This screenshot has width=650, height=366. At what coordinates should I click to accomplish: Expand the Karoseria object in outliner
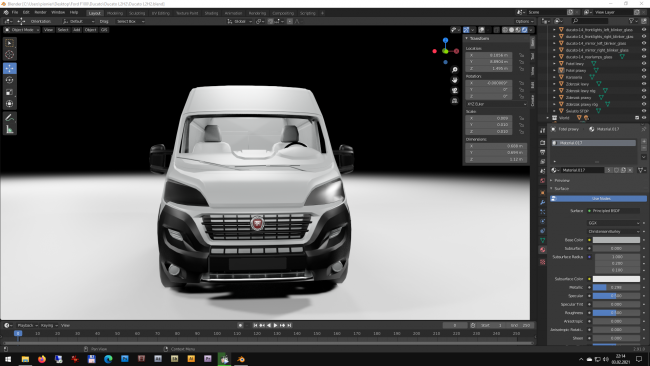pos(554,77)
